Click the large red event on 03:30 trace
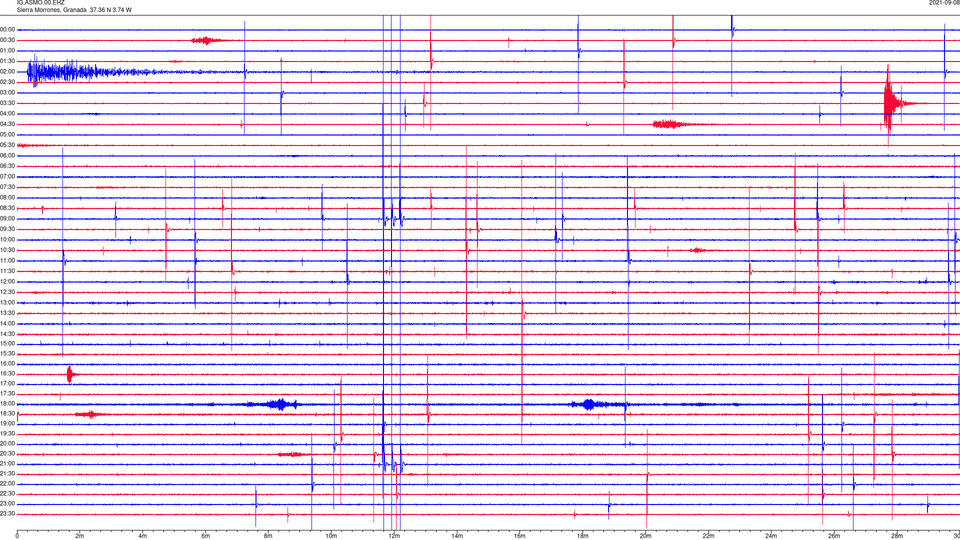Viewport: 960px width, 540px height. (x=893, y=103)
